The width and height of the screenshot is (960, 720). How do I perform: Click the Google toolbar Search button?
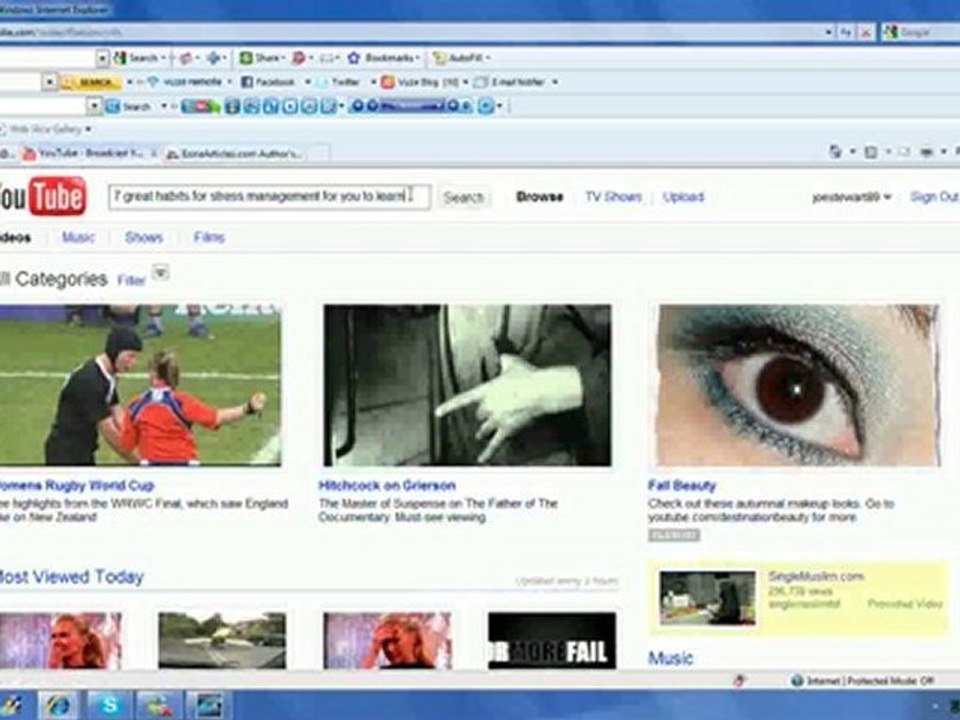tap(138, 58)
